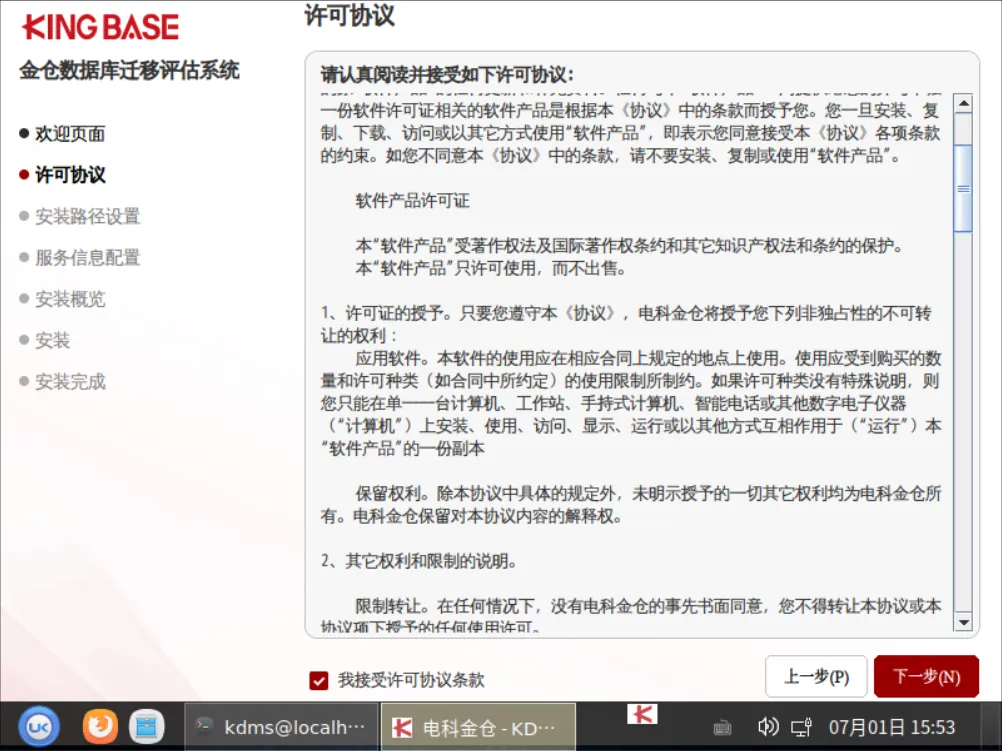
Task: Switch to the 电科金仓 KD installer task
Action: click(478, 727)
